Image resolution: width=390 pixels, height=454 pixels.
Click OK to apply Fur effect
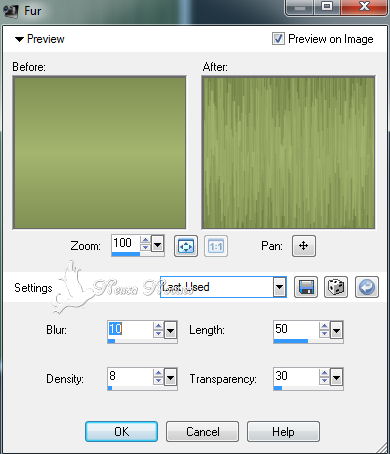[x=121, y=432]
